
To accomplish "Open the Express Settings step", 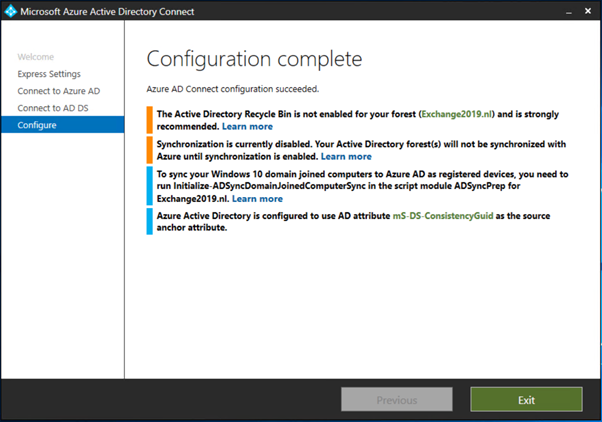I will point(49,74).
